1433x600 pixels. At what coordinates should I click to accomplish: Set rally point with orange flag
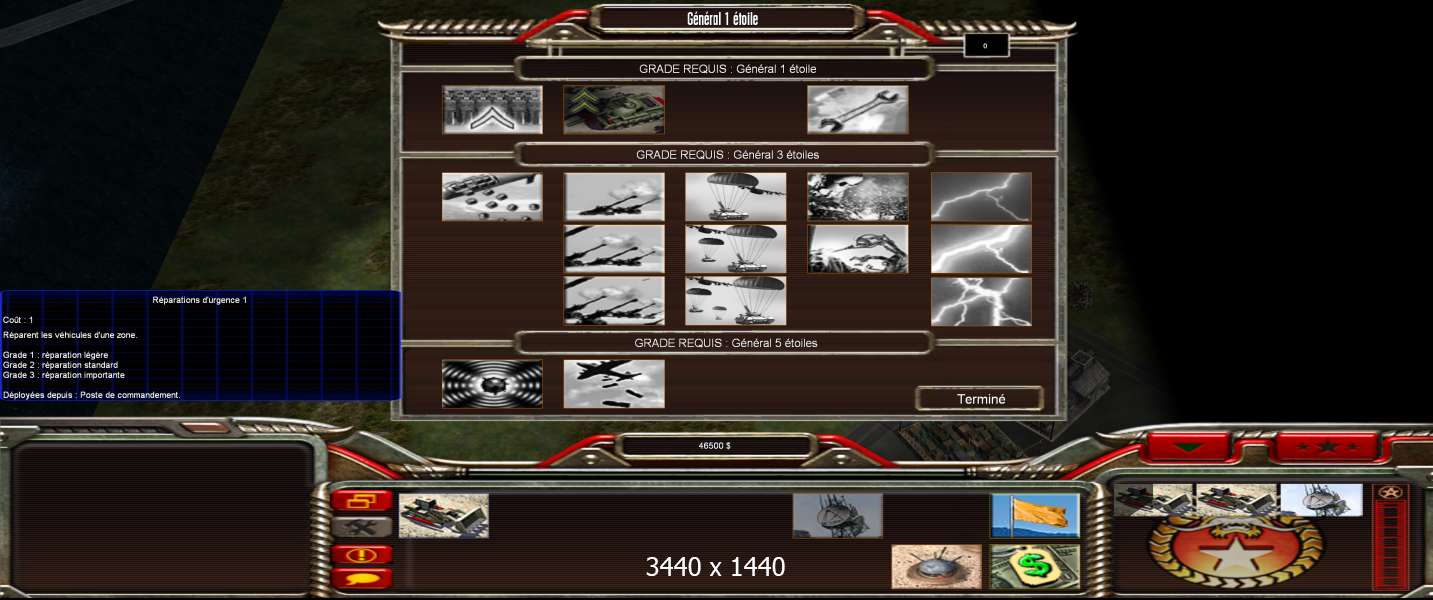(x=1035, y=515)
